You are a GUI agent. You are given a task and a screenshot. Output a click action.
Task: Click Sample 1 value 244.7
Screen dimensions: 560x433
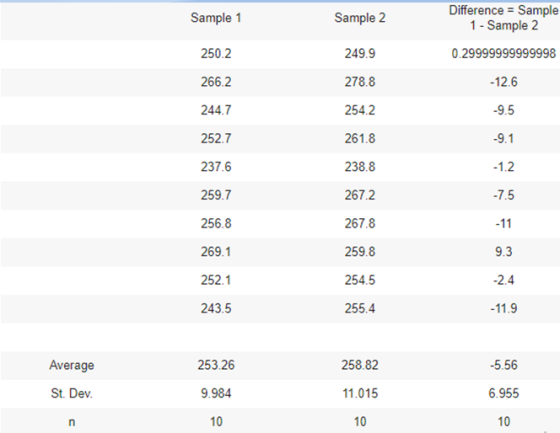(216, 110)
